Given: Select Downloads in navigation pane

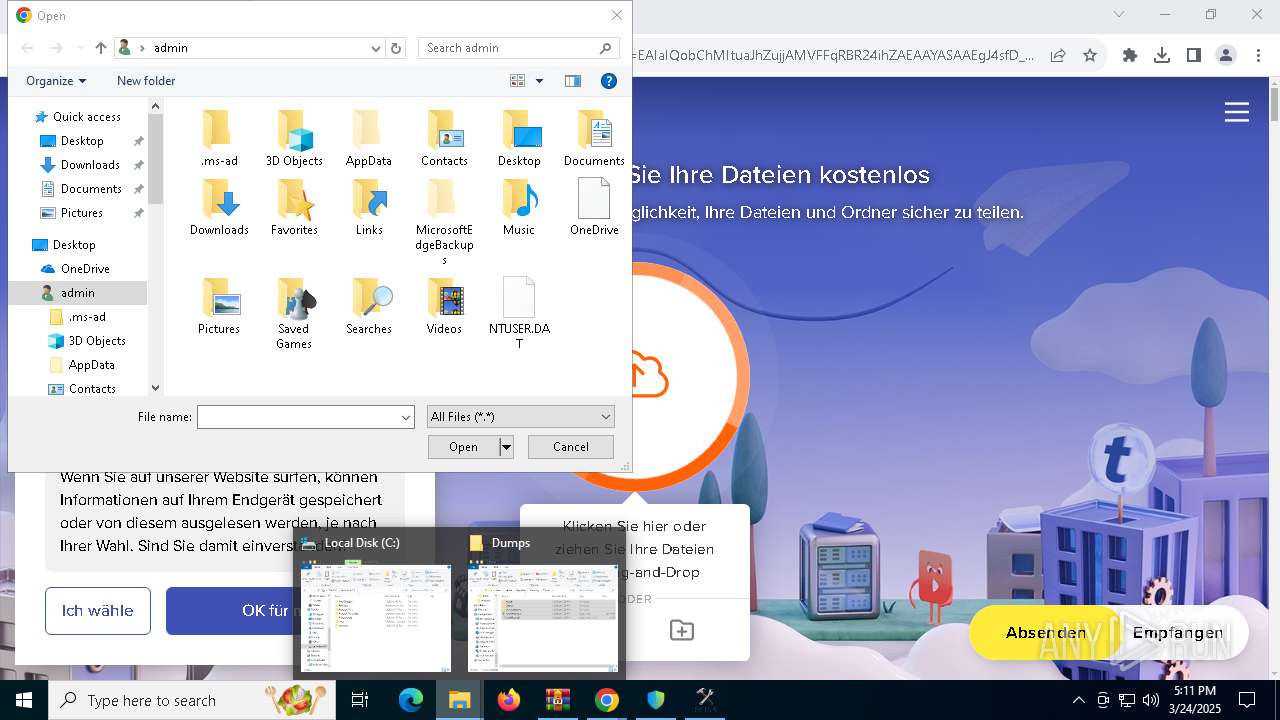Looking at the screenshot, I should [90, 165].
